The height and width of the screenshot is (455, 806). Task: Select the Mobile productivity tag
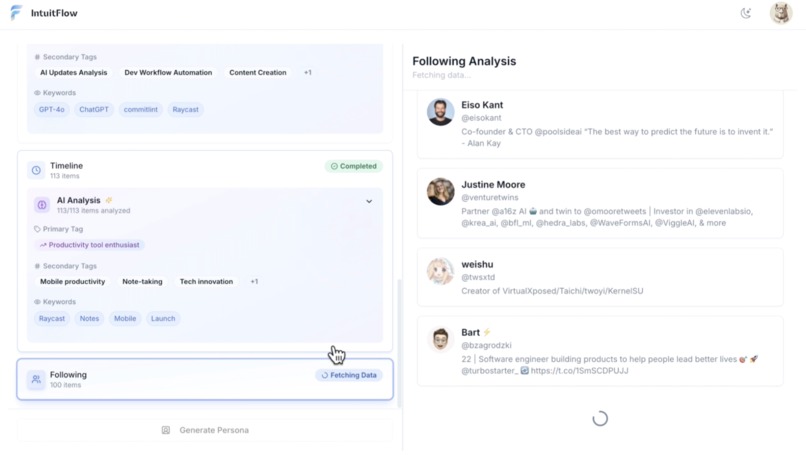click(72, 282)
